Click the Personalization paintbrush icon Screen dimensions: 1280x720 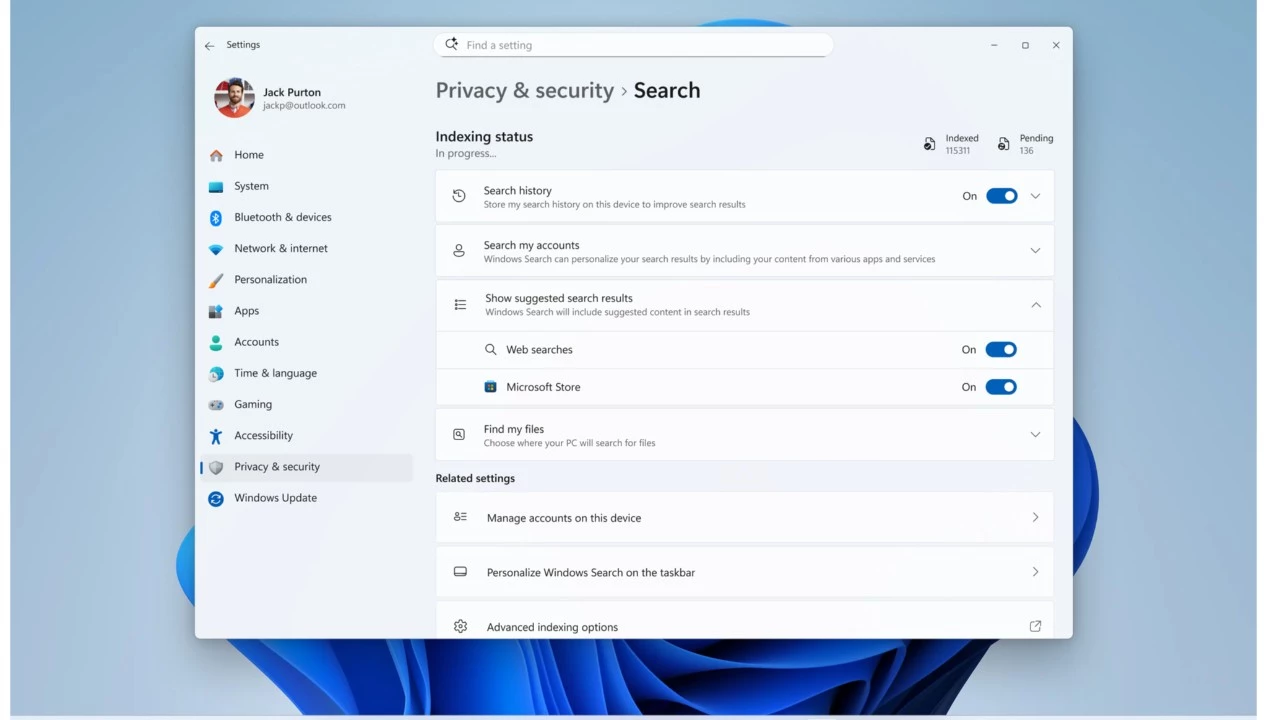point(216,280)
